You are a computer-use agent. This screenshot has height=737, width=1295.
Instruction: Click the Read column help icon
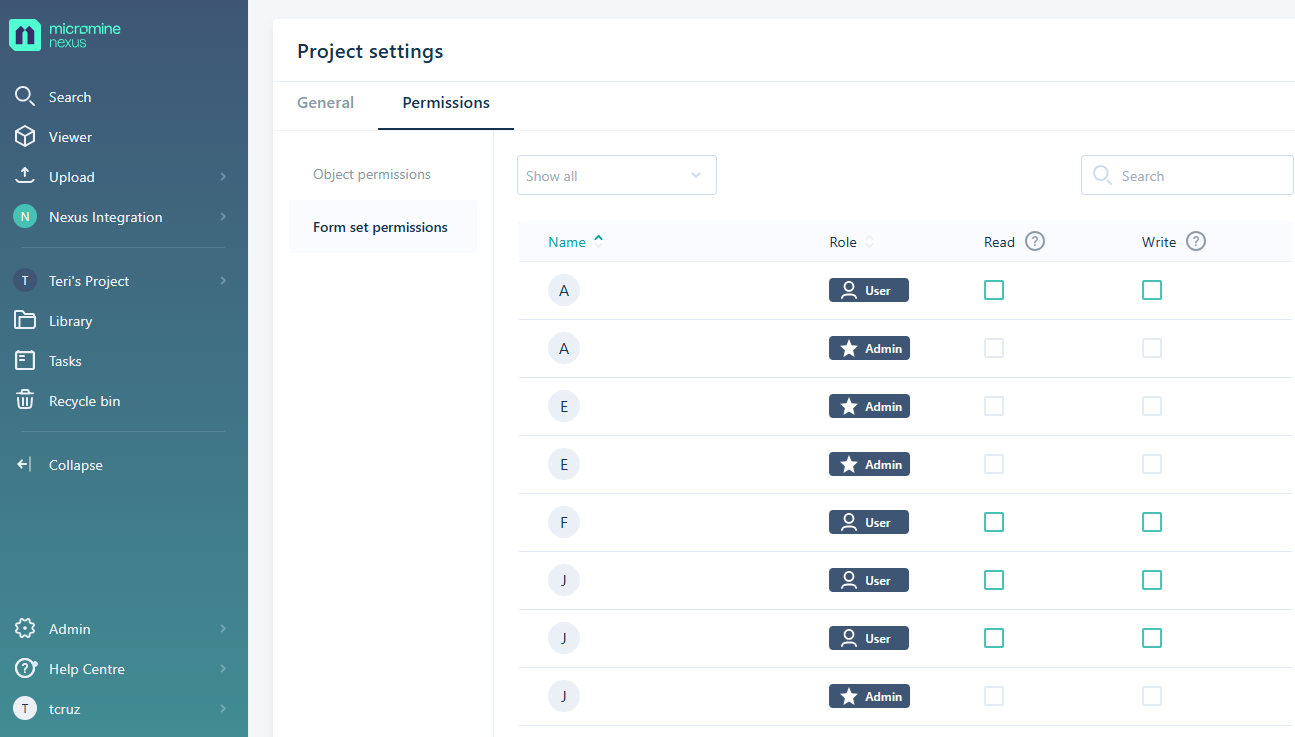[x=1035, y=242]
